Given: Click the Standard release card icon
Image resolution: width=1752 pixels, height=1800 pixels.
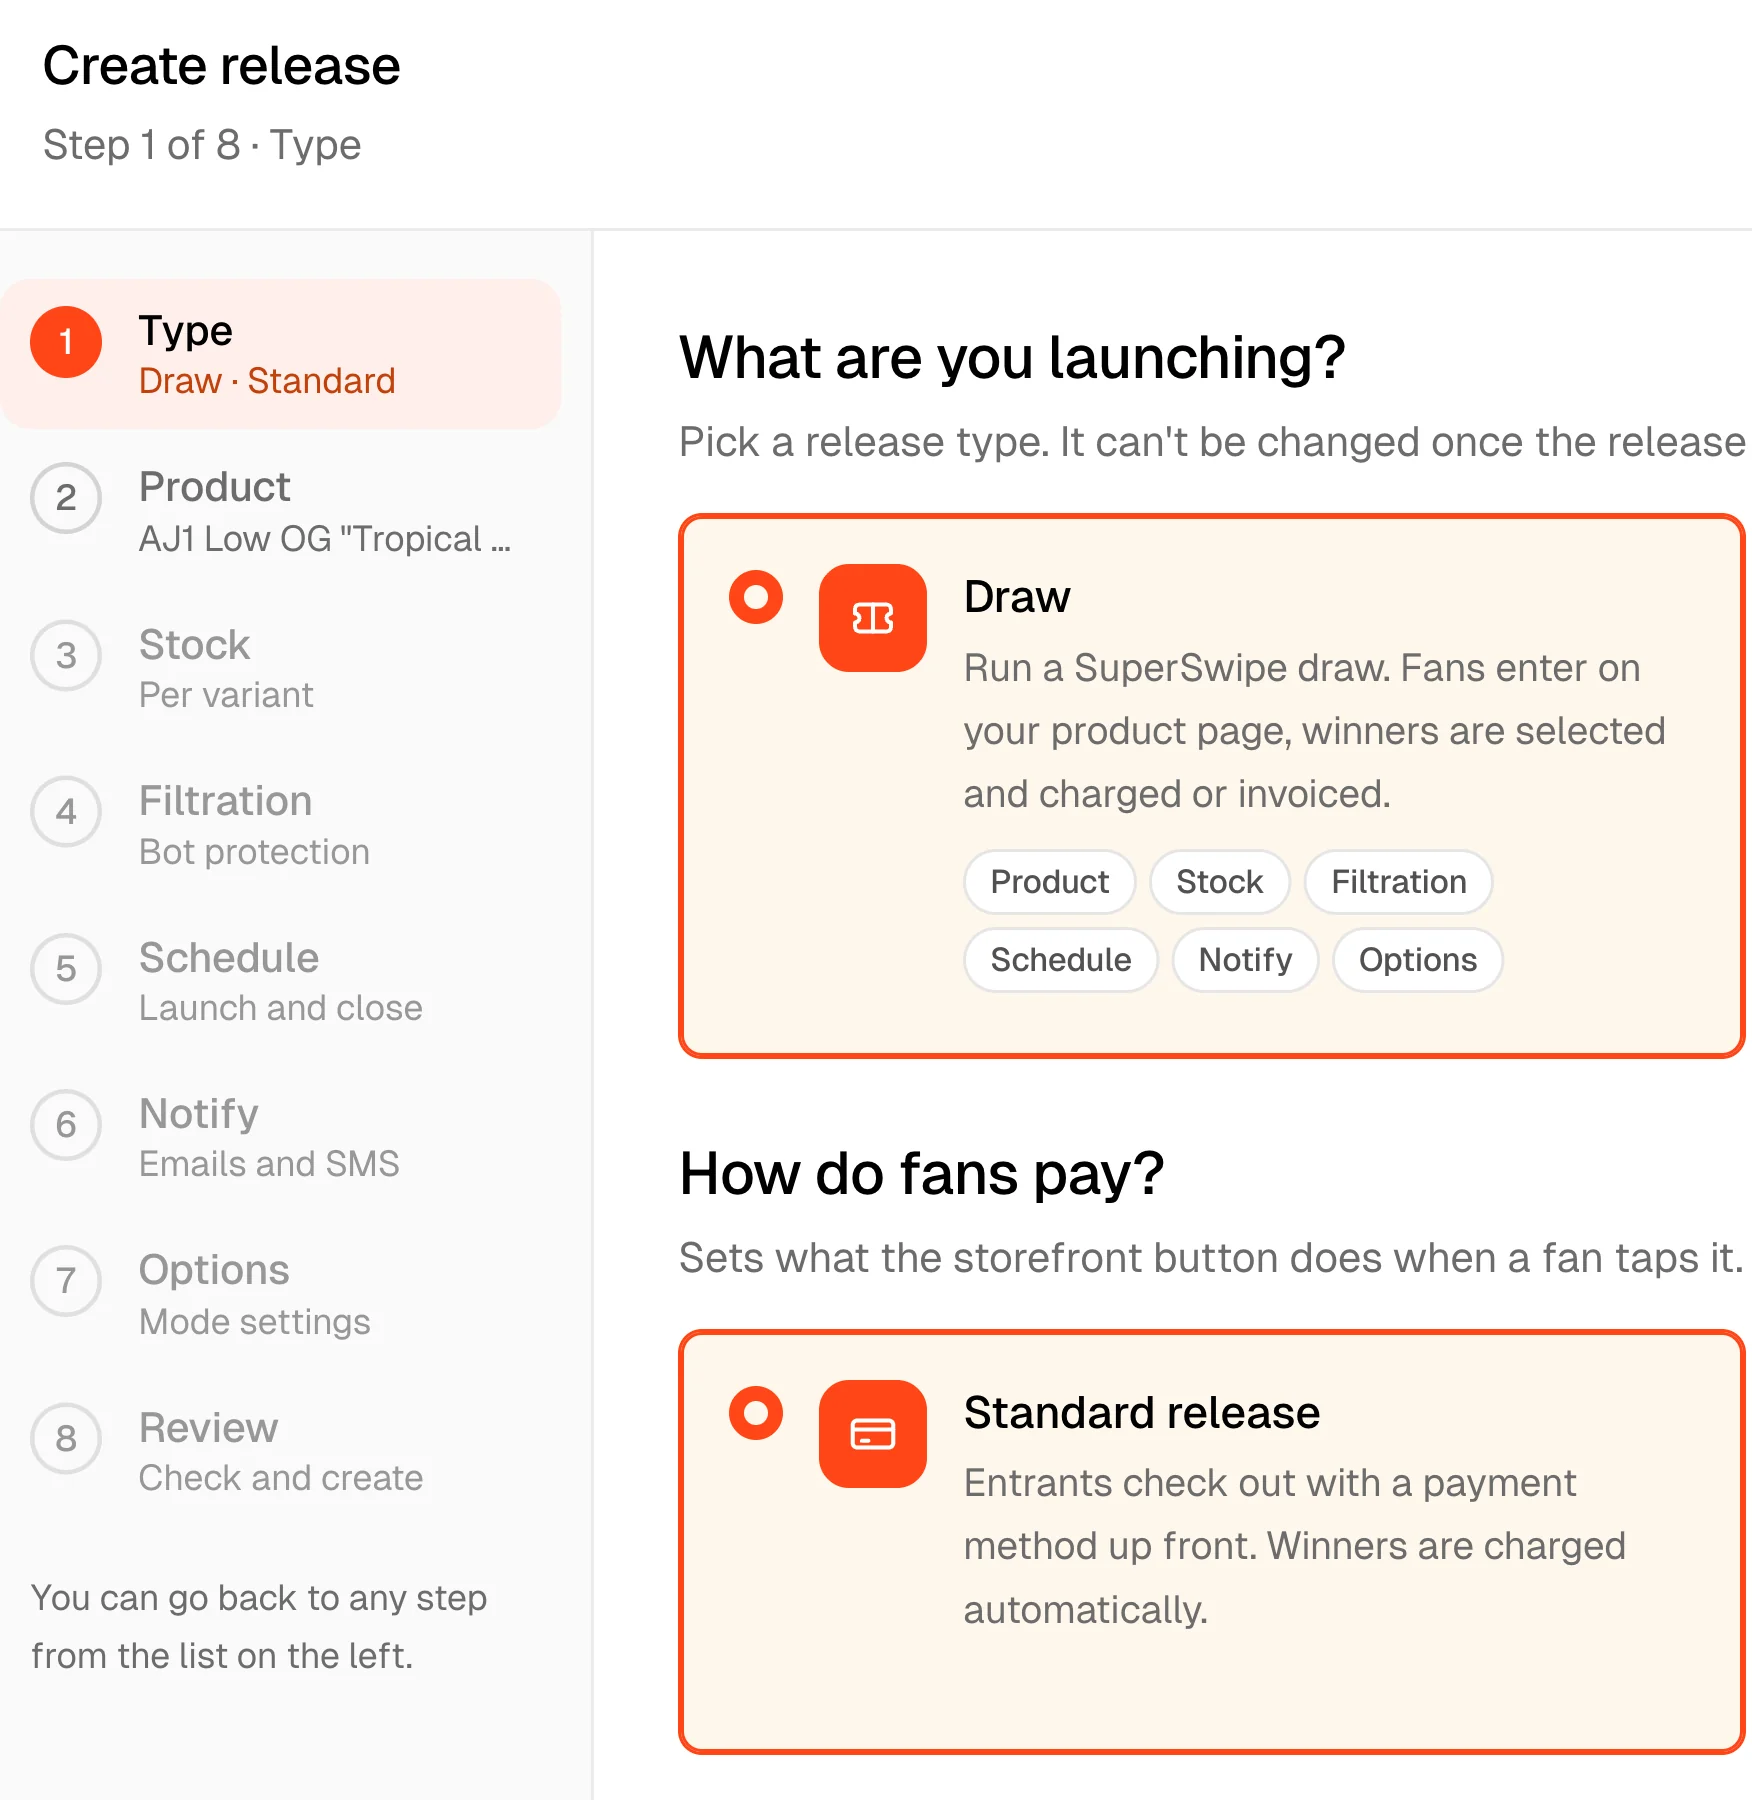Looking at the screenshot, I should (872, 1434).
